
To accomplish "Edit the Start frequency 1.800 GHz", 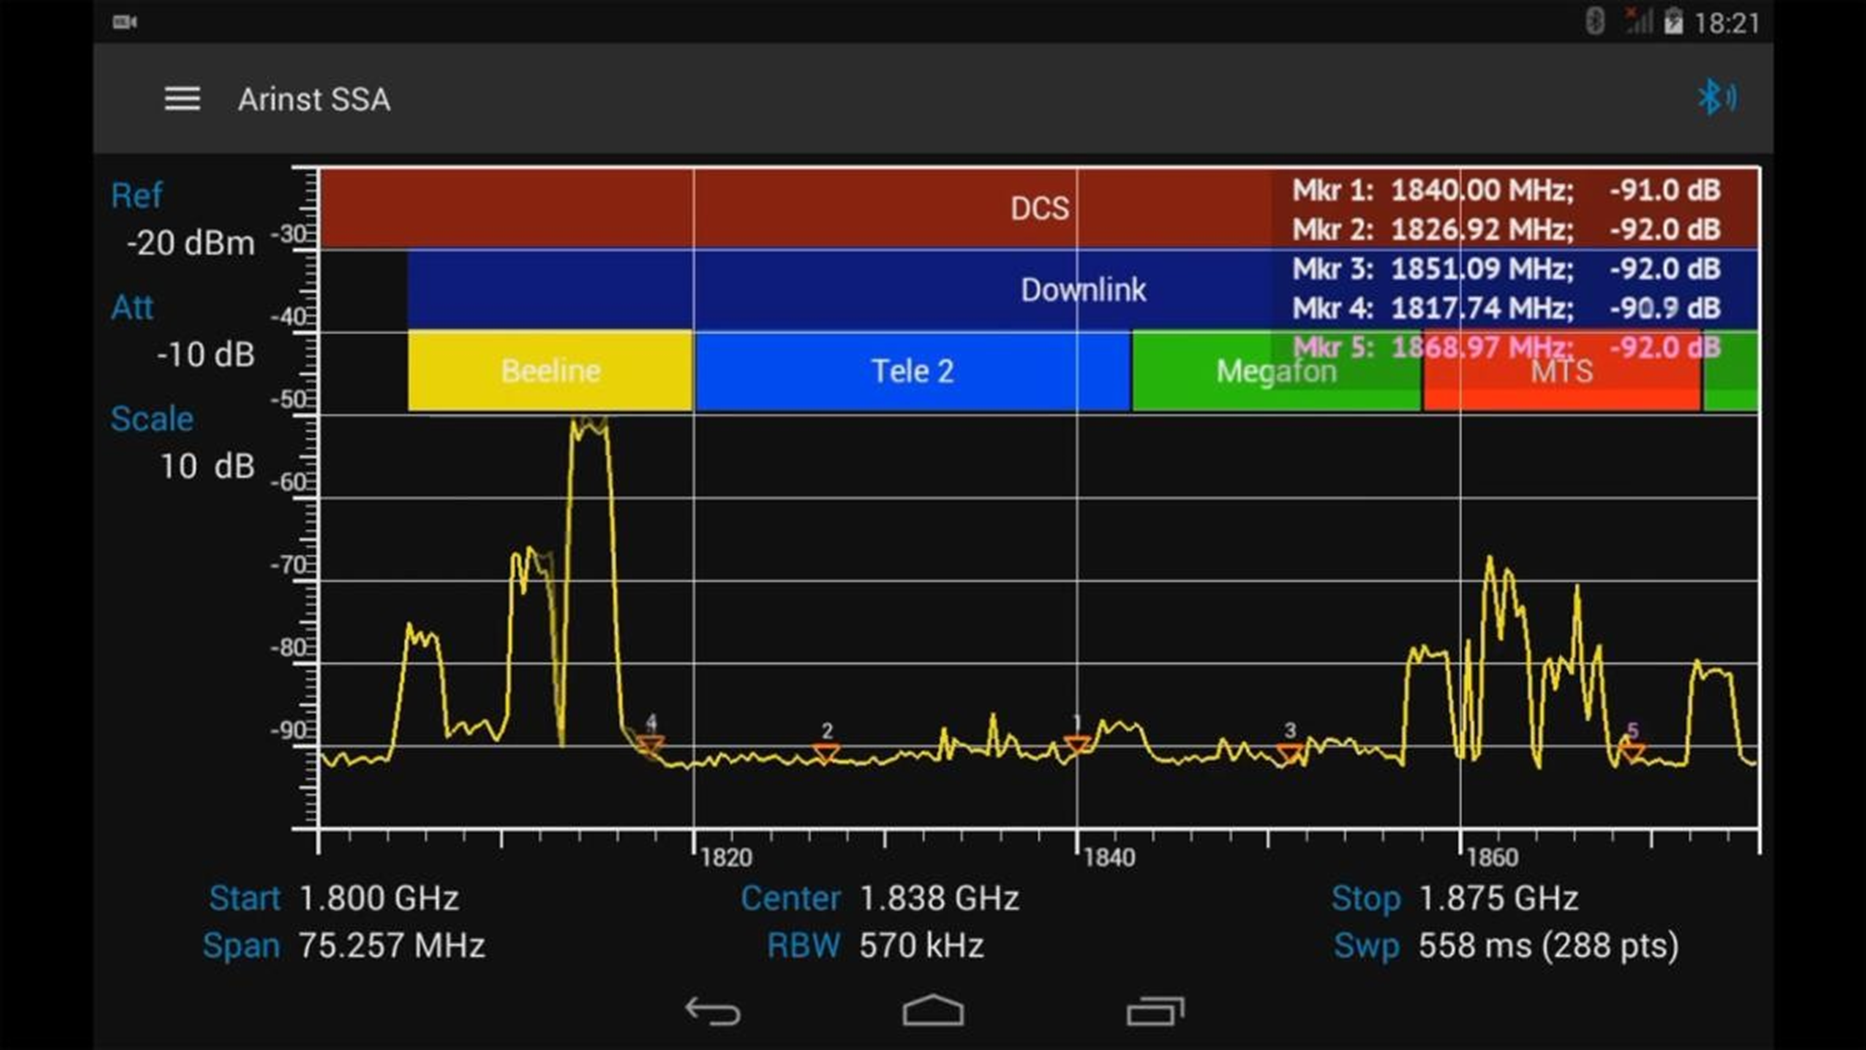I will (378, 898).
